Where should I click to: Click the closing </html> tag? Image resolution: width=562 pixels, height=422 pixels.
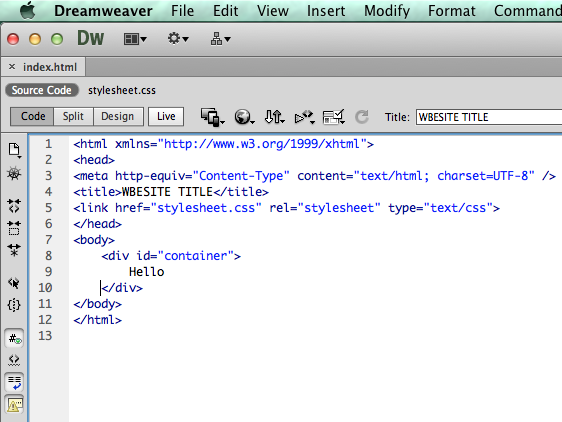[x=98, y=320]
